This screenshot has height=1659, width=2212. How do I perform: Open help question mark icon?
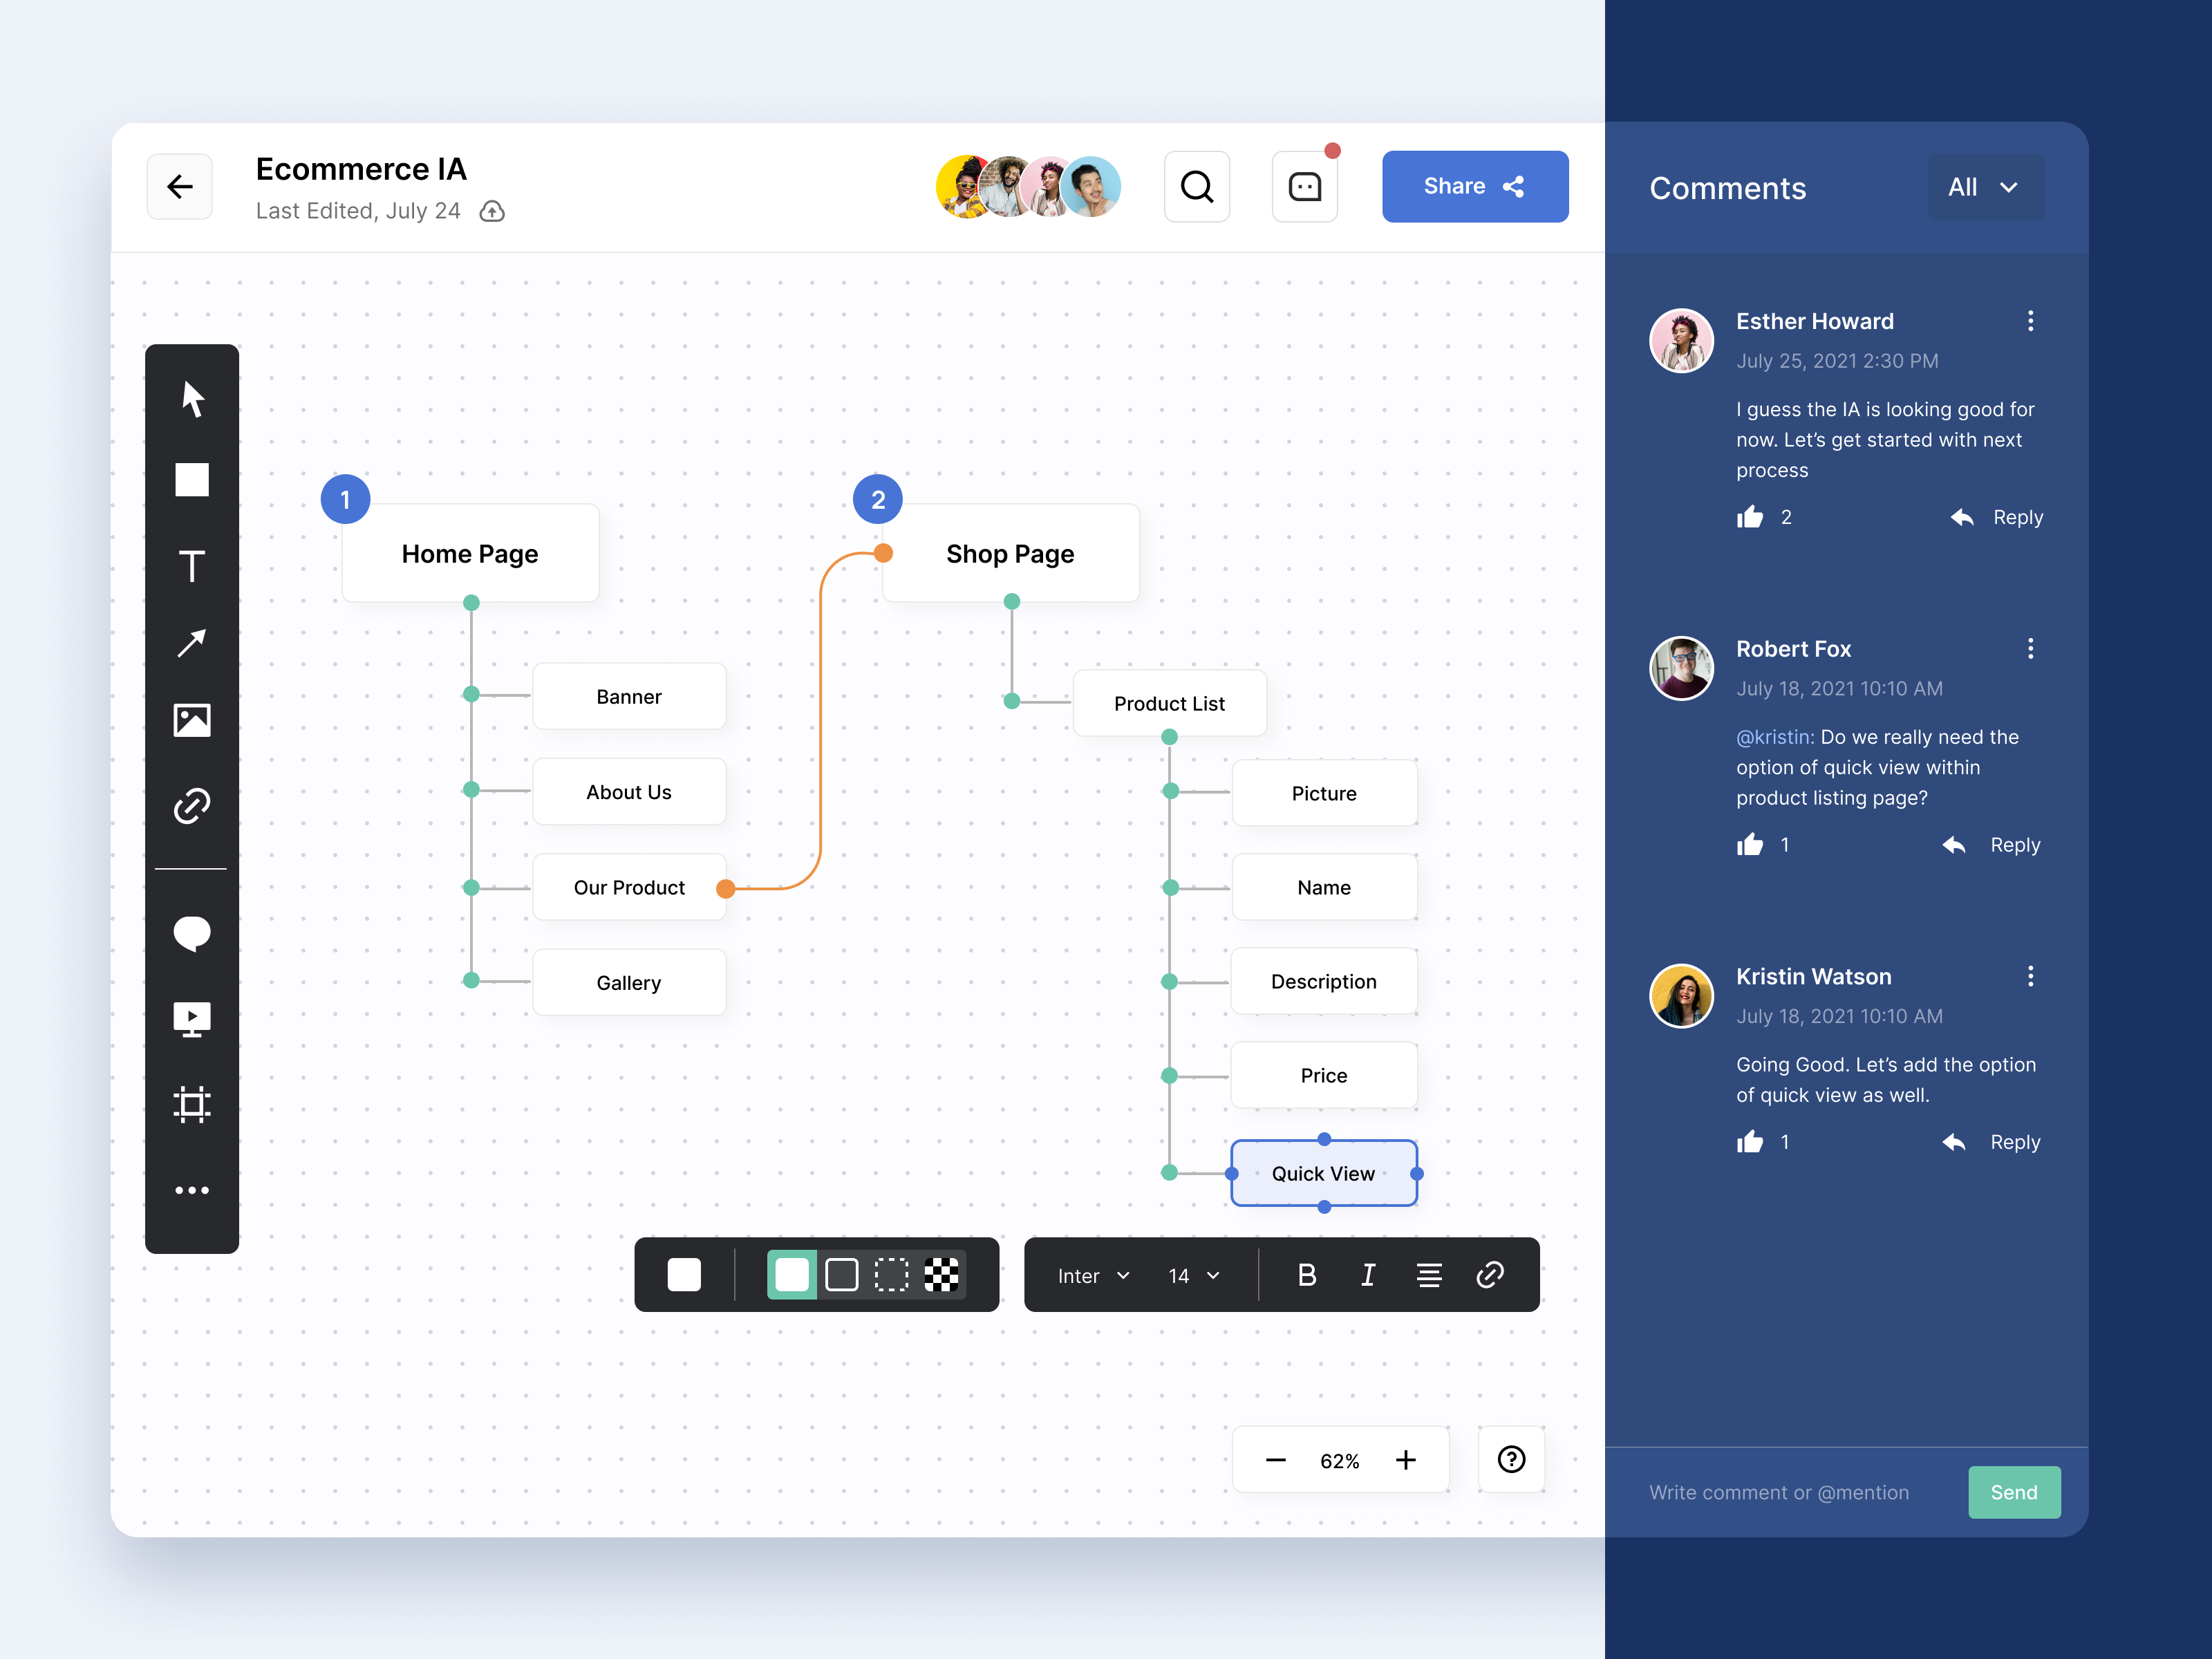(1511, 1460)
